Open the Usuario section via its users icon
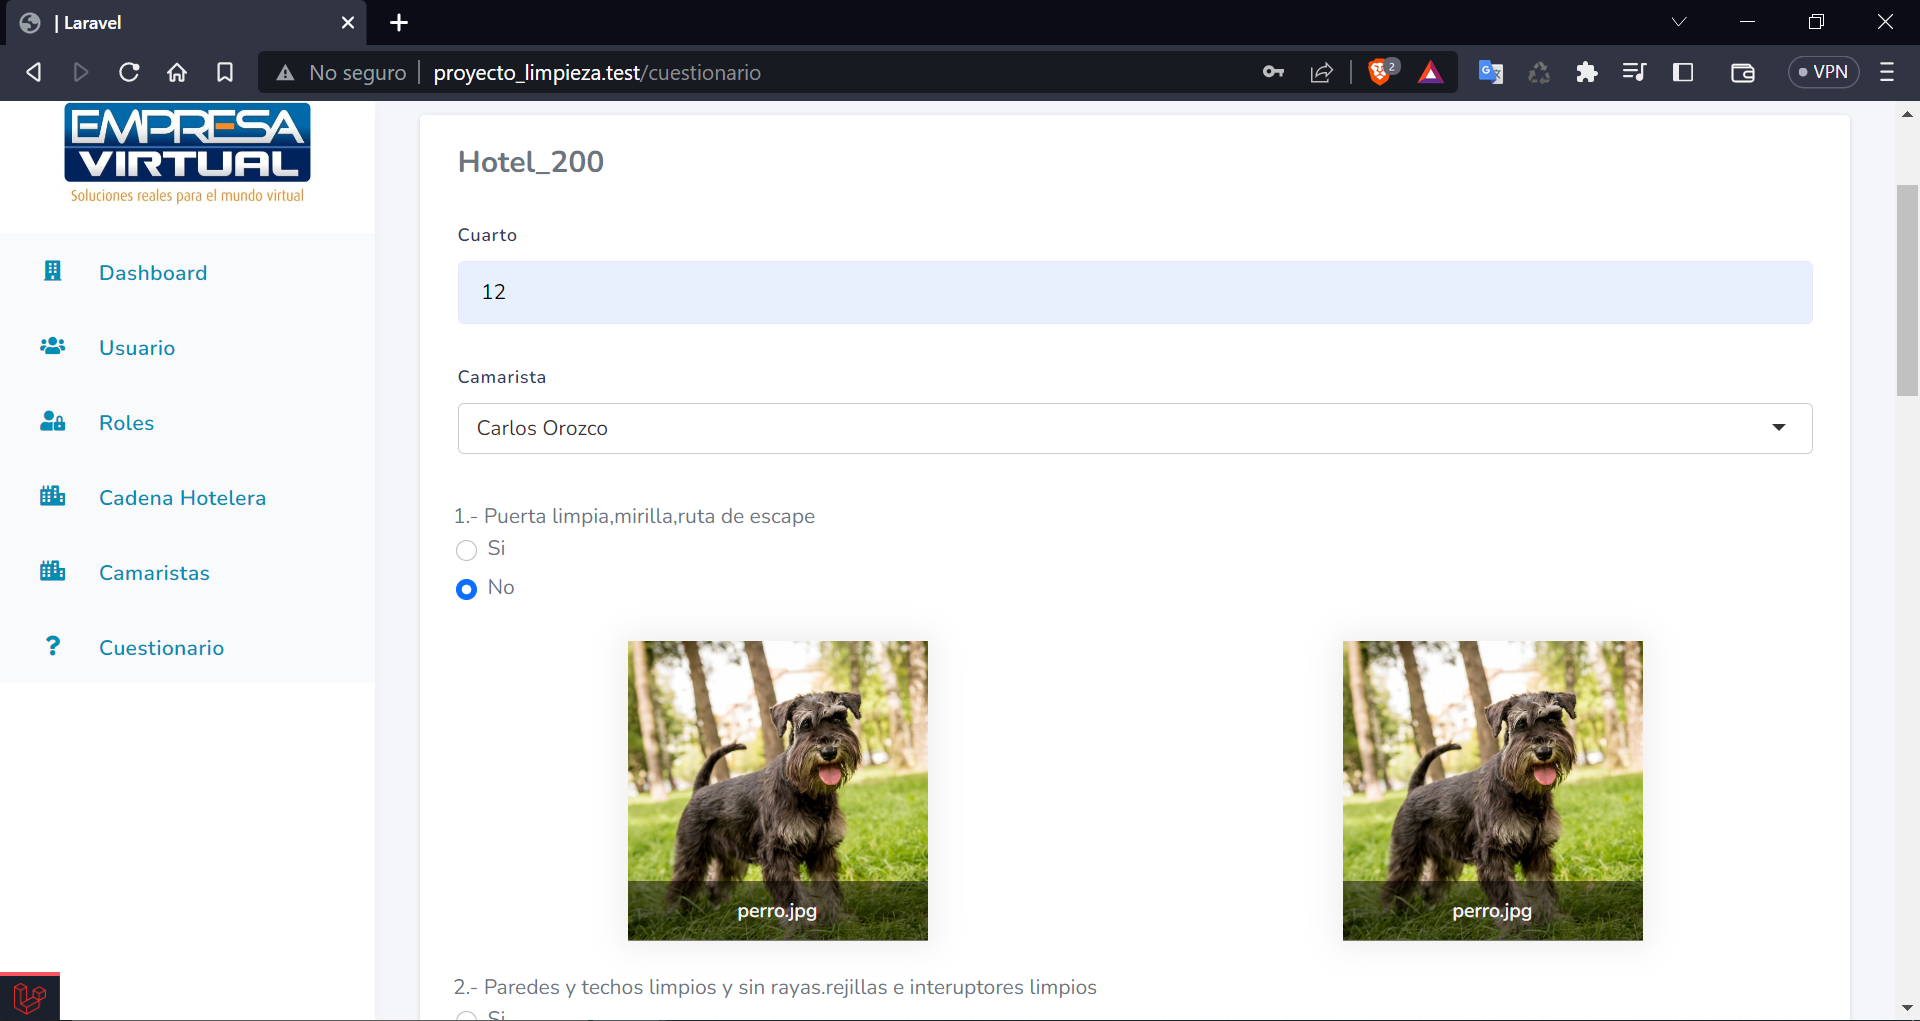Screen dimensions: 1920x1021 (52, 346)
